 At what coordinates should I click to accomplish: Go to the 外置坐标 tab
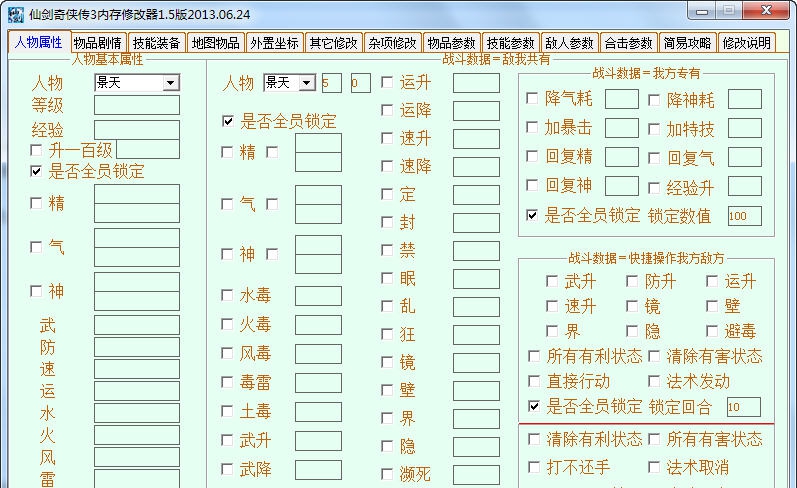click(274, 43)
